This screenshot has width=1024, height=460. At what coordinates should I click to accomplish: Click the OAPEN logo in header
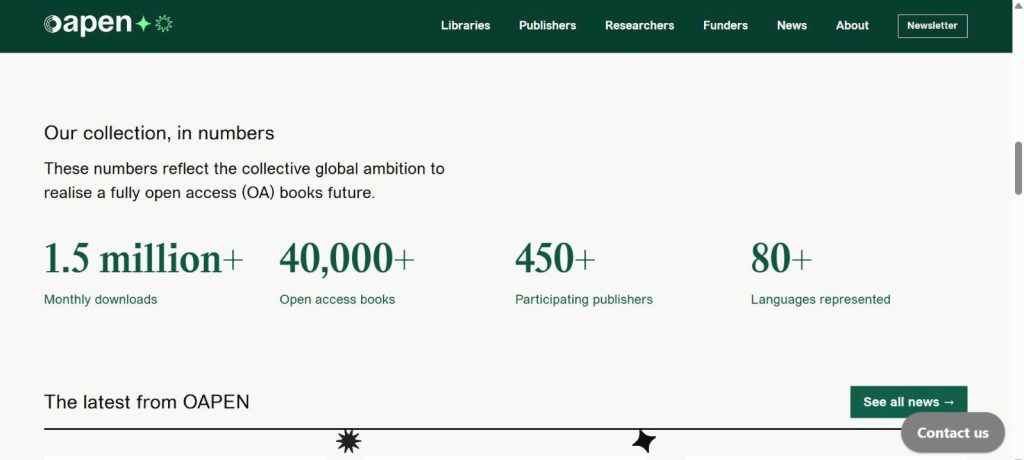[x=87, y=25]
